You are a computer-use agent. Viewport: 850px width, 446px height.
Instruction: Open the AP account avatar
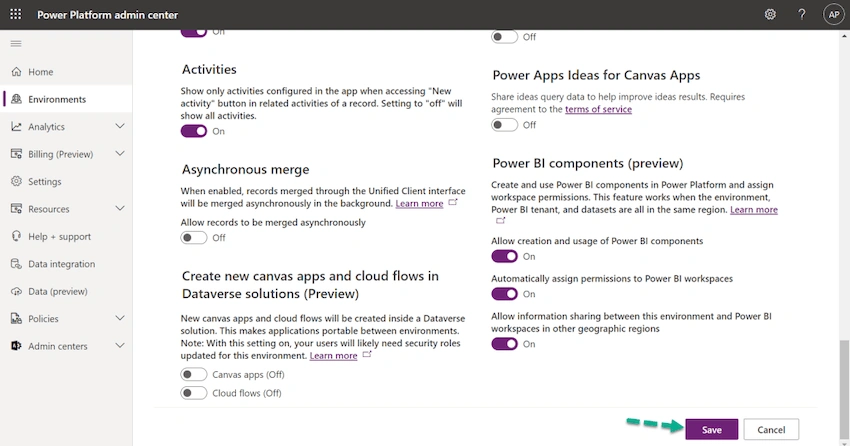click(834, 15)
